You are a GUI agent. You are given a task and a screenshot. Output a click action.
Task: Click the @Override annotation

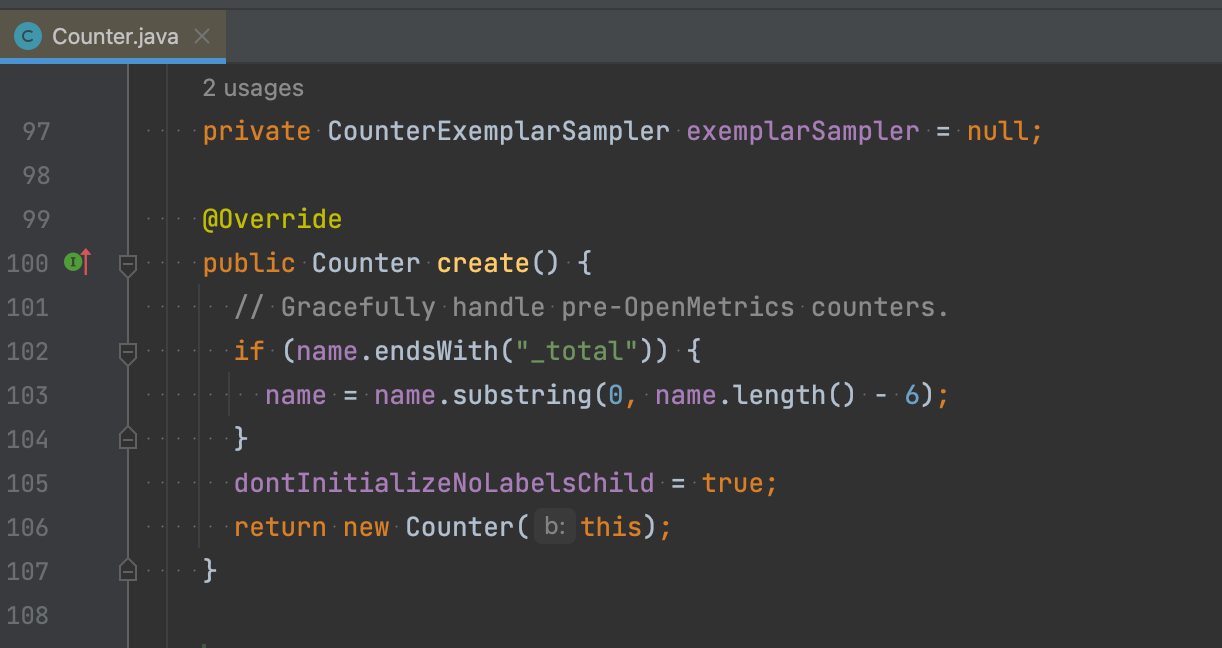tap(272, 219)
